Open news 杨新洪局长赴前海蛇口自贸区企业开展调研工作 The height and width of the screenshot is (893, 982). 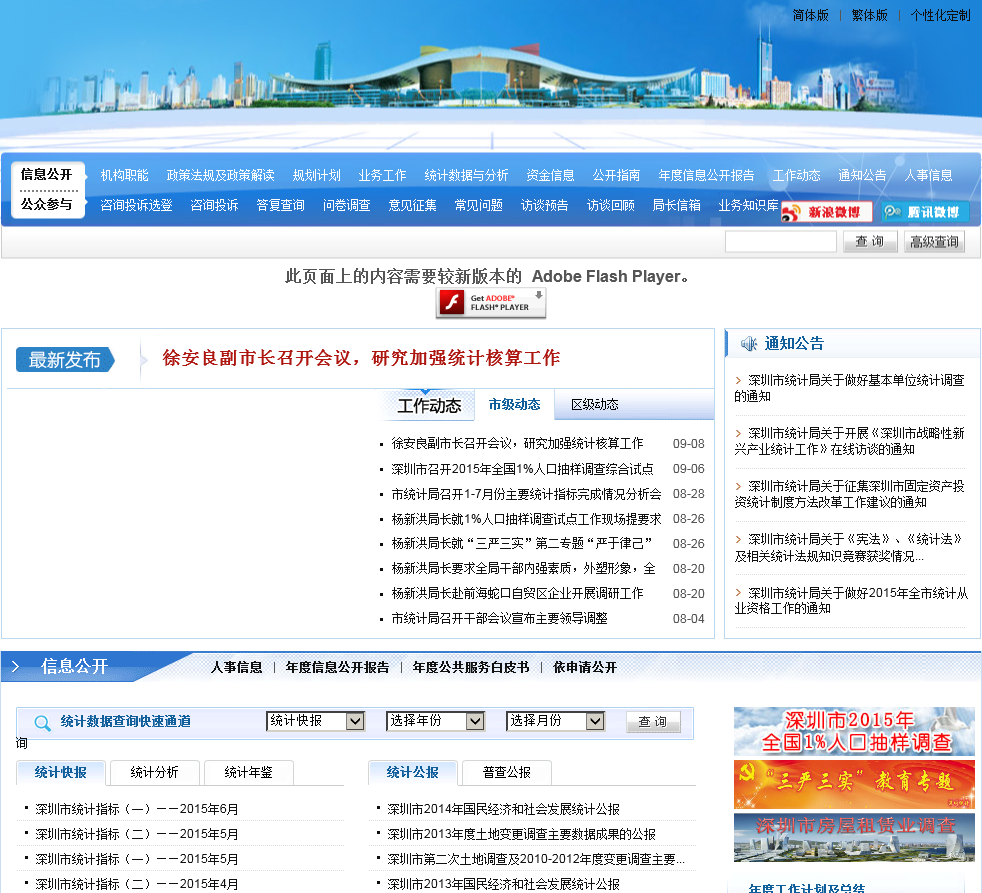click(x=517, y=594)
